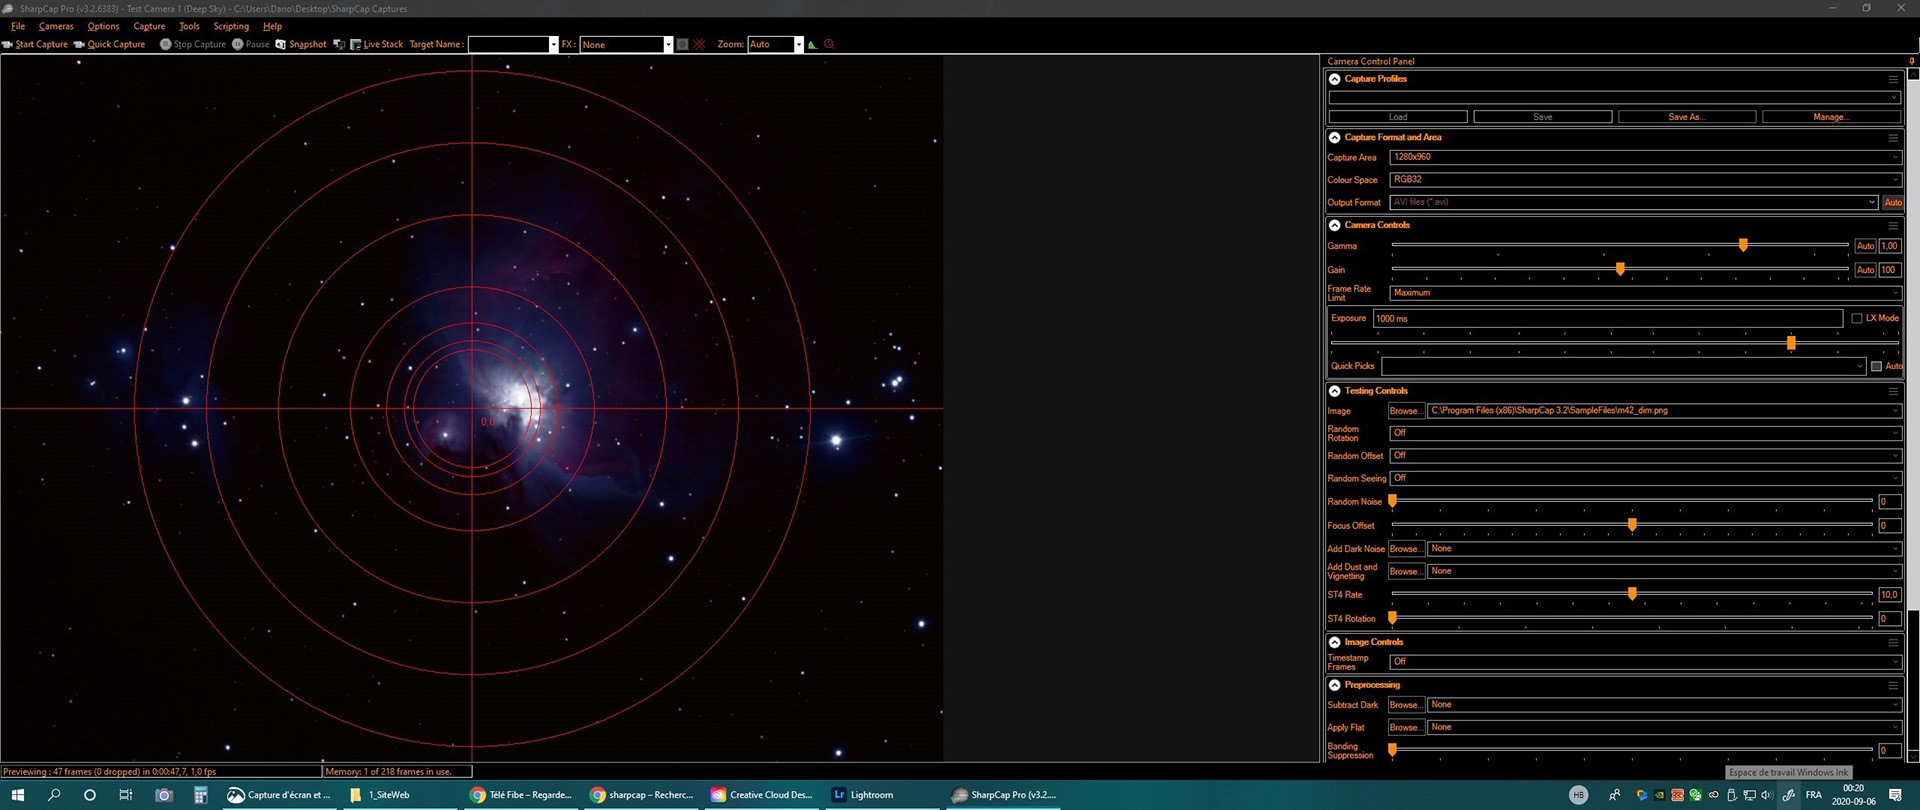
Task: Open the Scripting menu
Action: [231, 26]
